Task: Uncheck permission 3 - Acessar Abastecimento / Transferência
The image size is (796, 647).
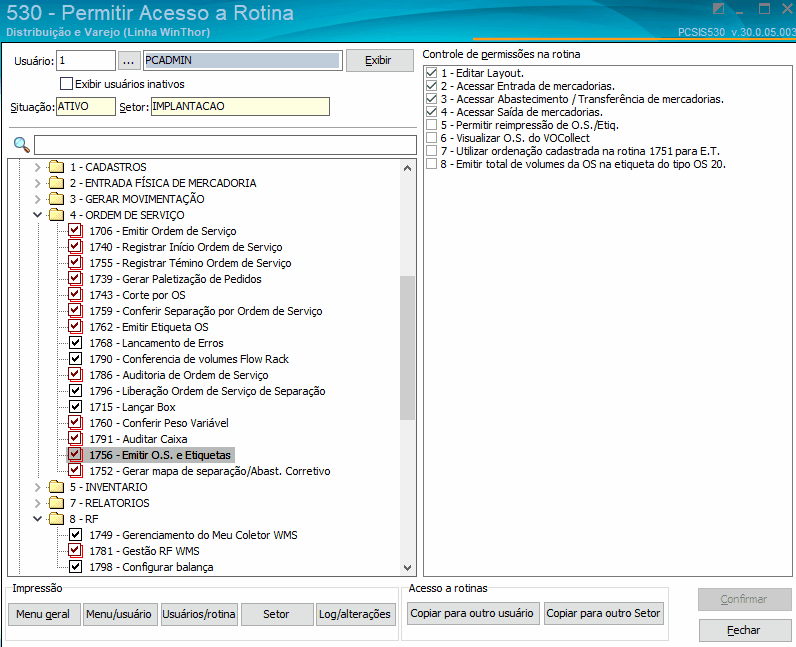Action: pos(432,99)
